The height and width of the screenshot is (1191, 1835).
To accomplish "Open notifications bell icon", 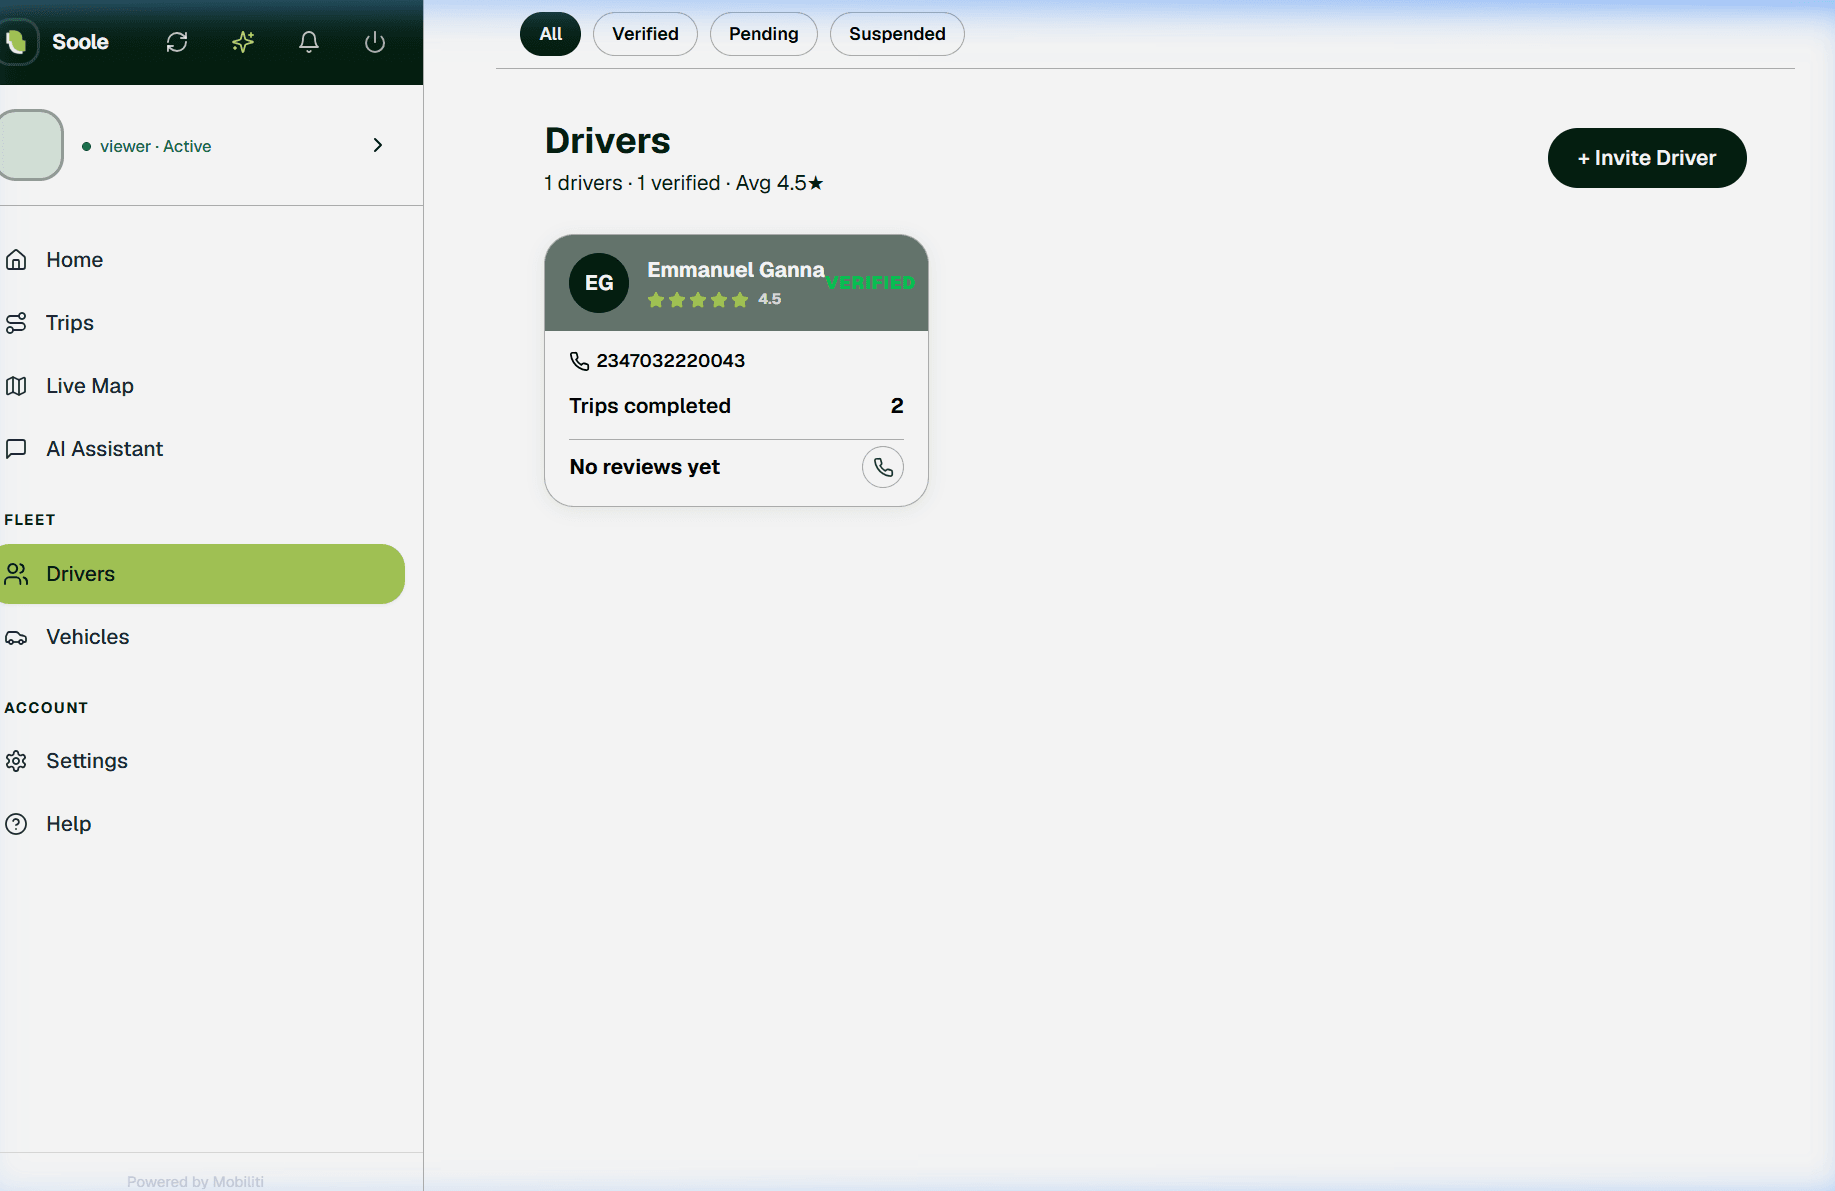I will (309, 42).
